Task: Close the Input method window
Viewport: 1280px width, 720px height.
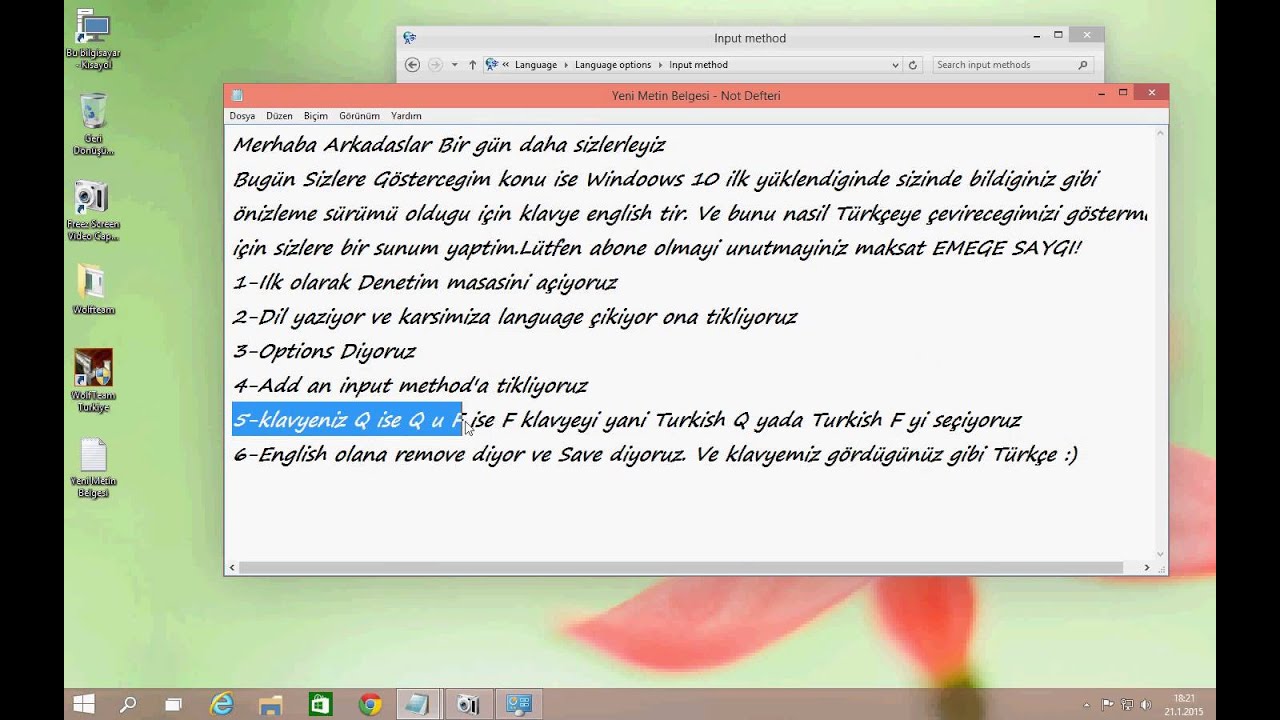Action: (1087, 36)
